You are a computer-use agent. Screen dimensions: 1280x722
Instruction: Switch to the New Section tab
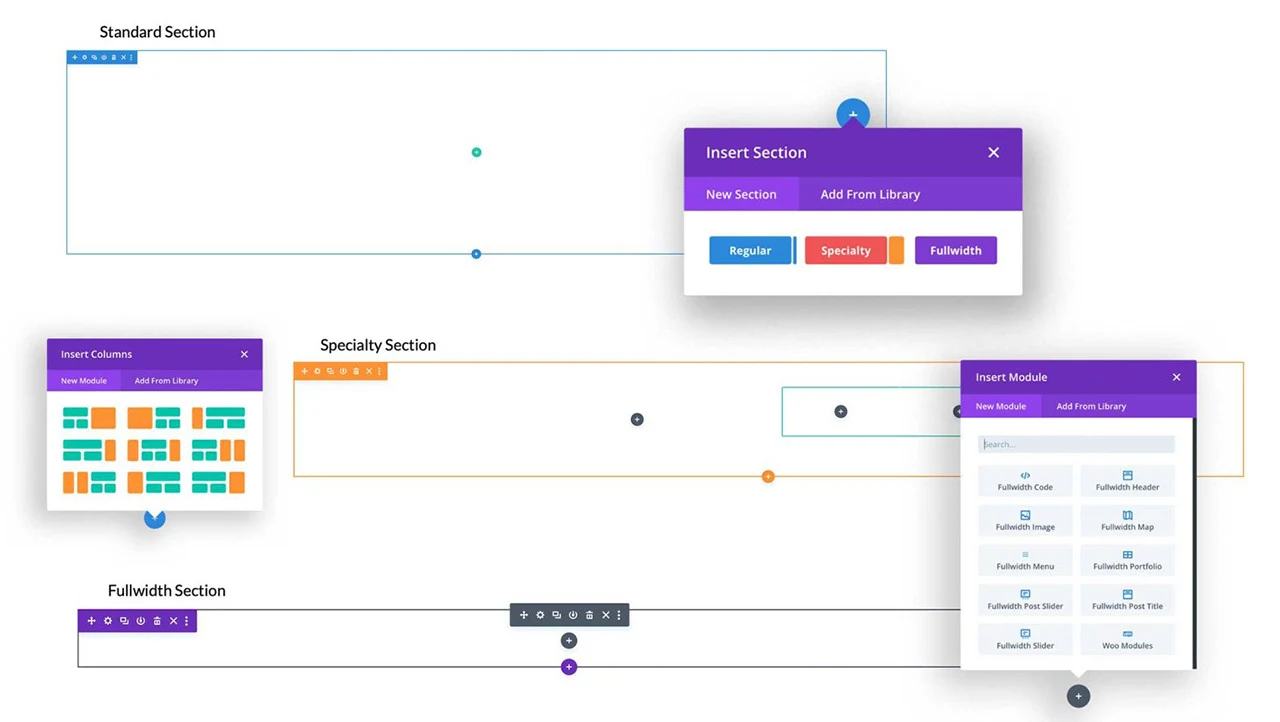point(741,194)
